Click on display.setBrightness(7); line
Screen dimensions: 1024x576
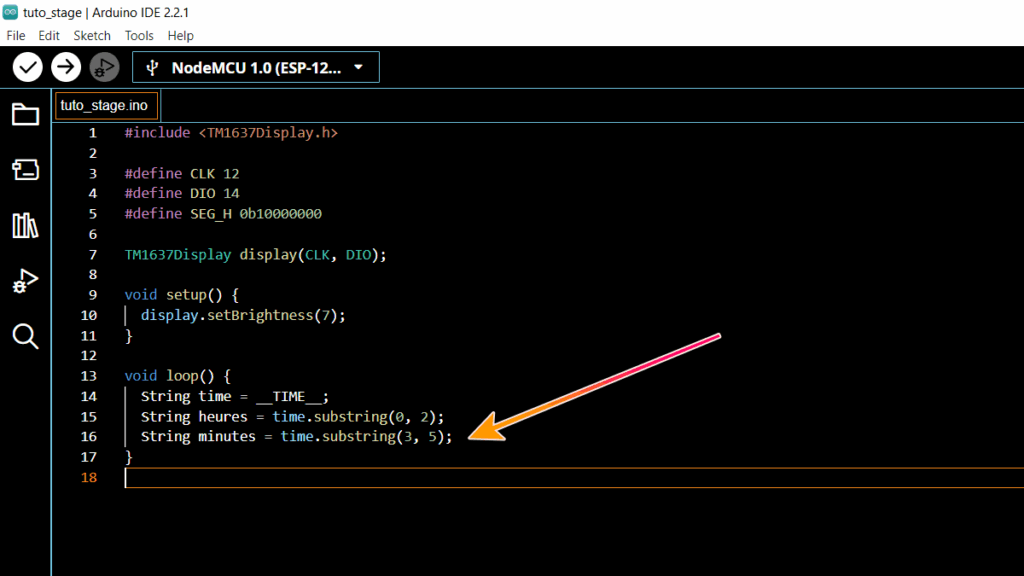click(x=243, y=315)
